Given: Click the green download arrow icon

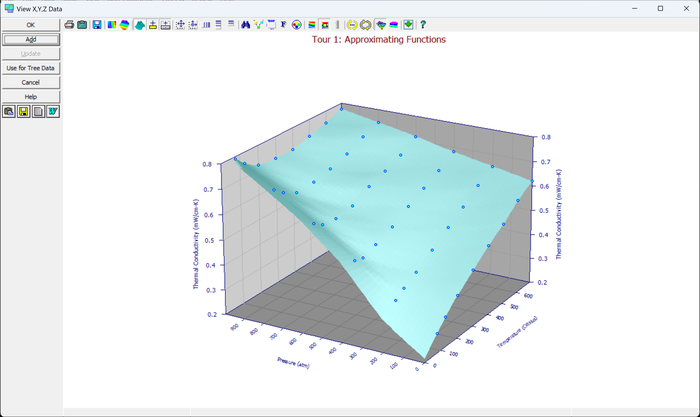Looking at the screenshot, I should click(408, 25).
